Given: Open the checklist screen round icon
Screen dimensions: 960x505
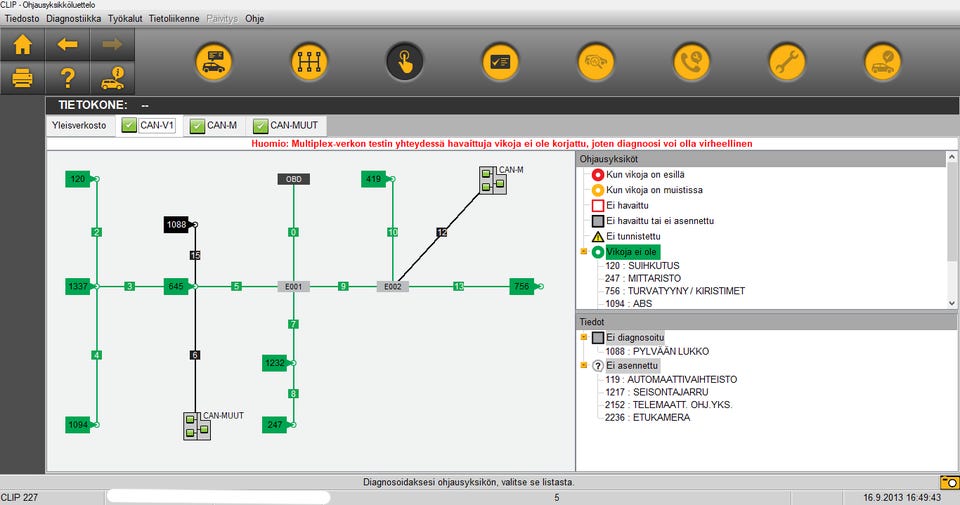Looking at the screenshot, I should (x=500, y=62).
